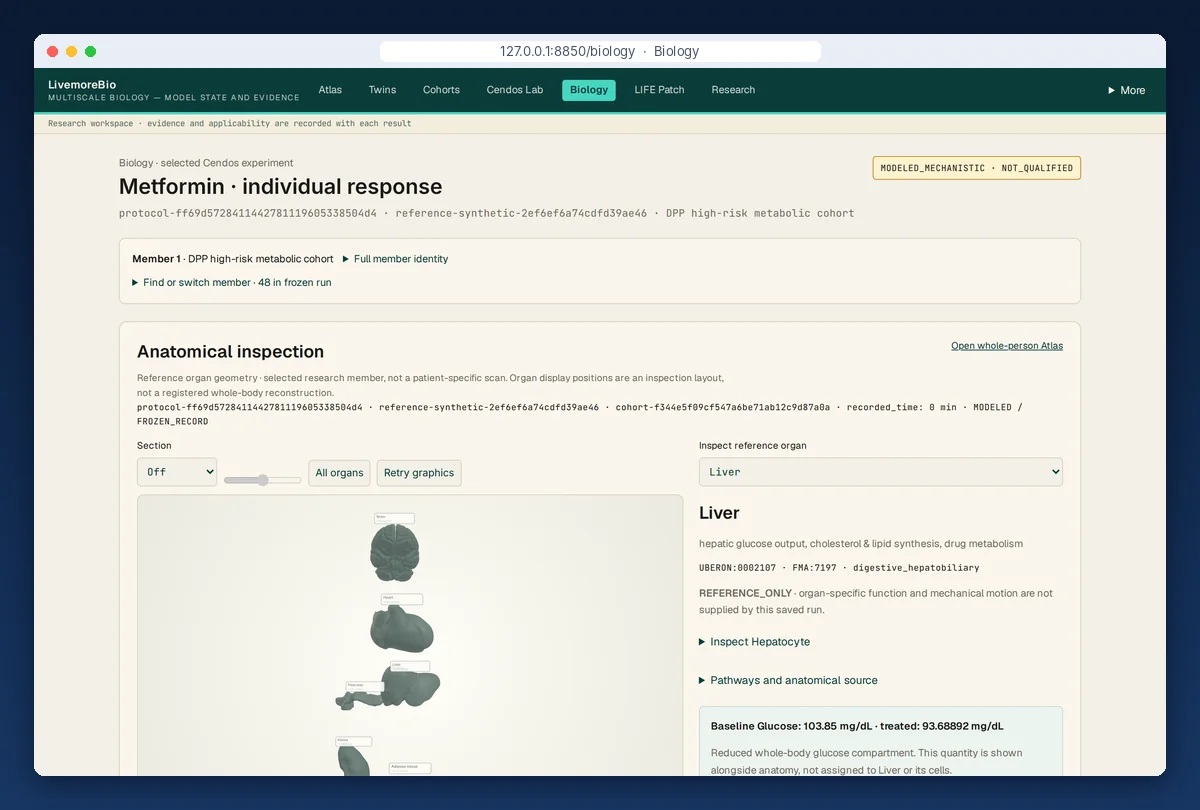Go to the Cendos Lab tab
This screenshot has height=810, width=1200.
click(x=515, y=90)
